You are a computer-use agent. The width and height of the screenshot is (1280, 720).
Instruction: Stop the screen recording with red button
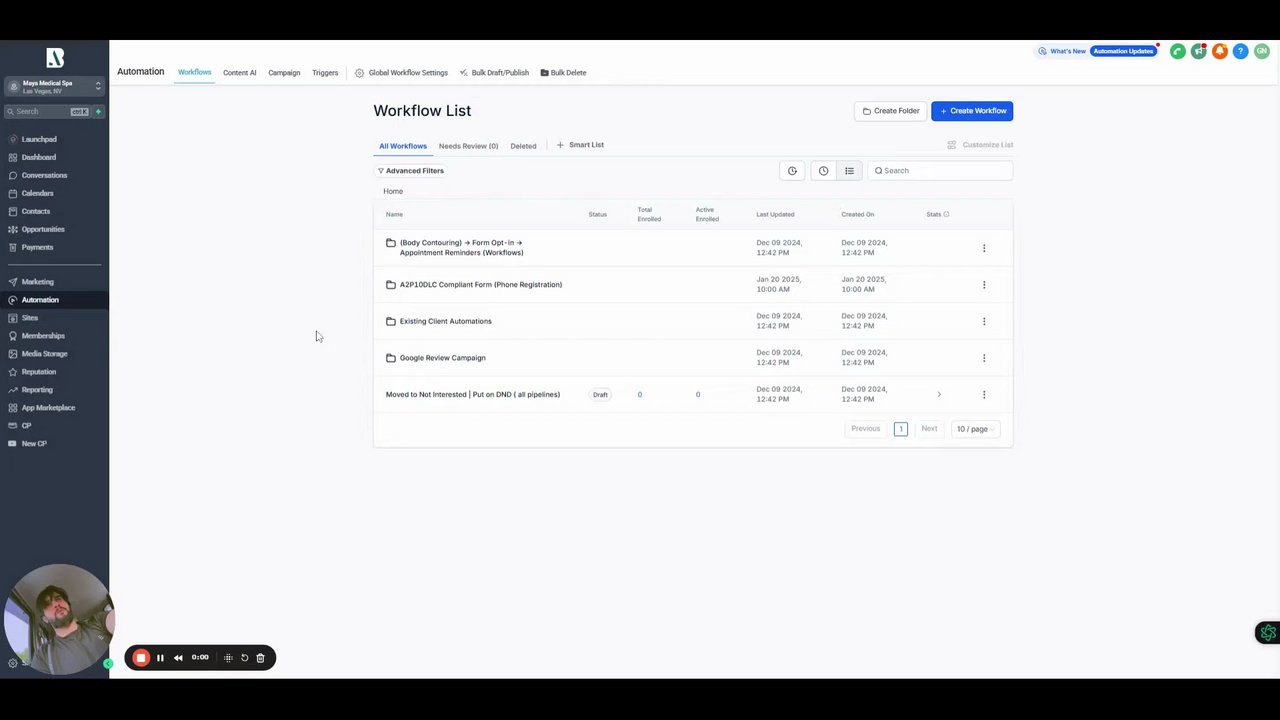(x=141, y=658)
